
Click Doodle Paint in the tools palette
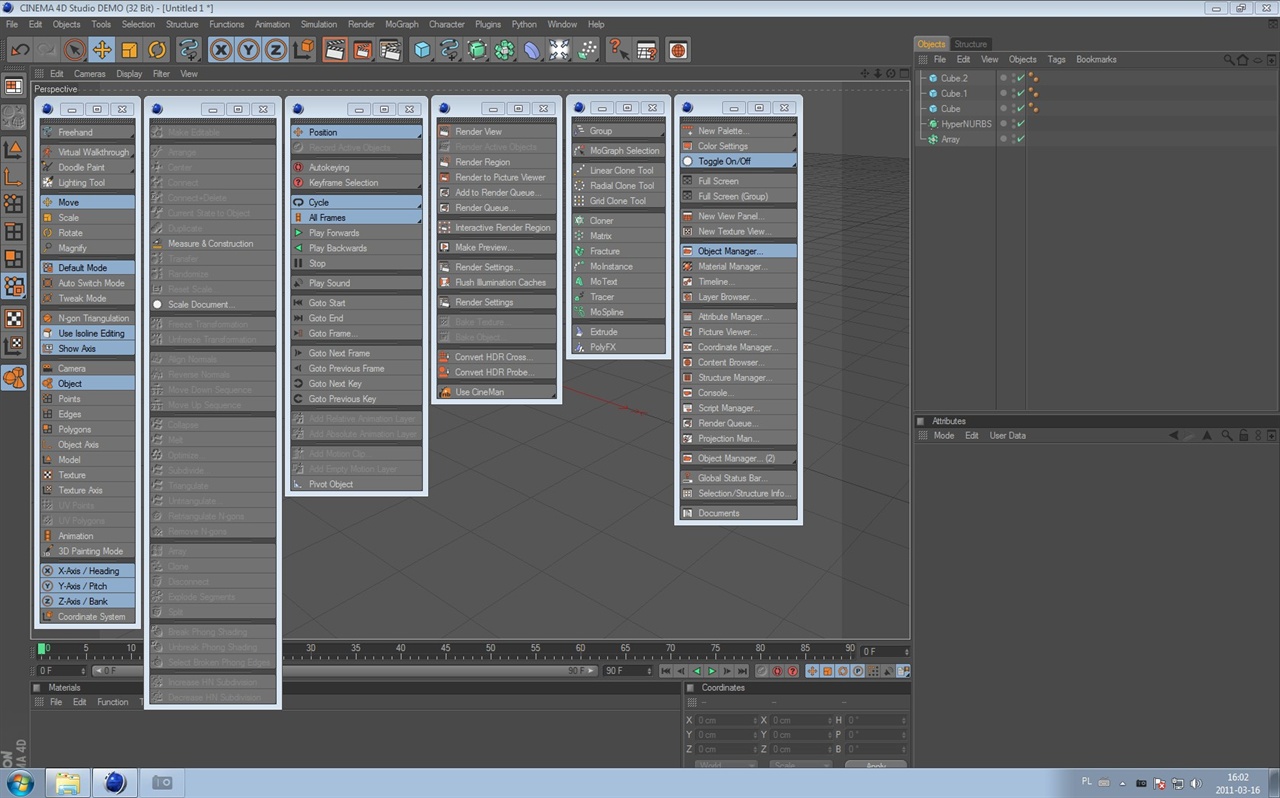[x=88, y=168]
